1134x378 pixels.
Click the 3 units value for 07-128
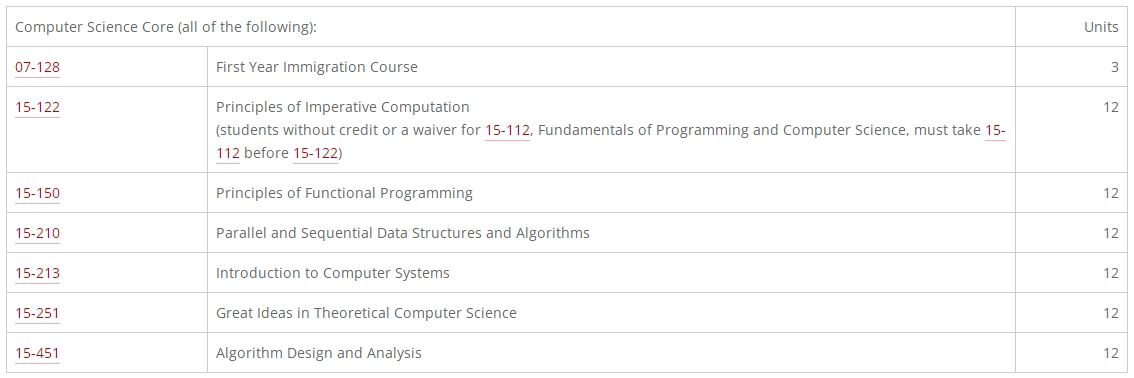tap(1114, 67)
